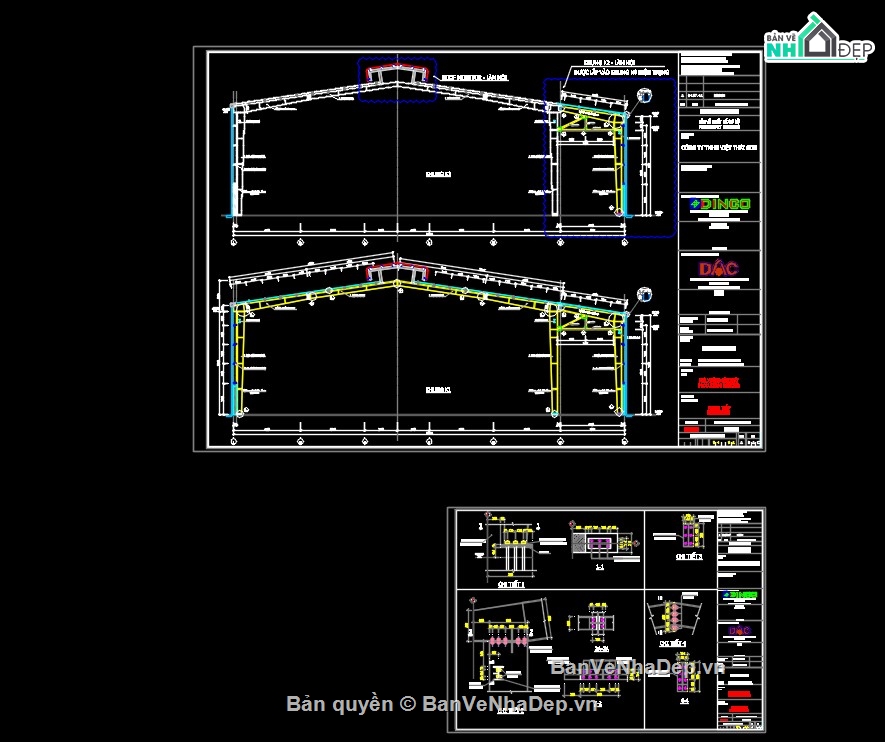Click the KHUNG K1 frame title text

click(438, 390)
